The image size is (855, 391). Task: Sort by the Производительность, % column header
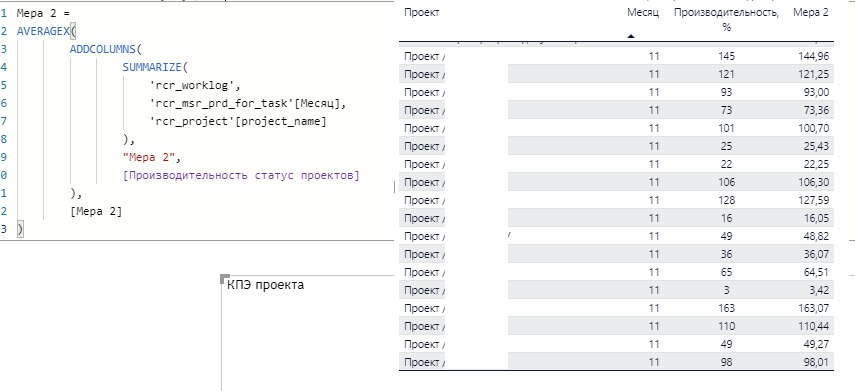point(726,20)
